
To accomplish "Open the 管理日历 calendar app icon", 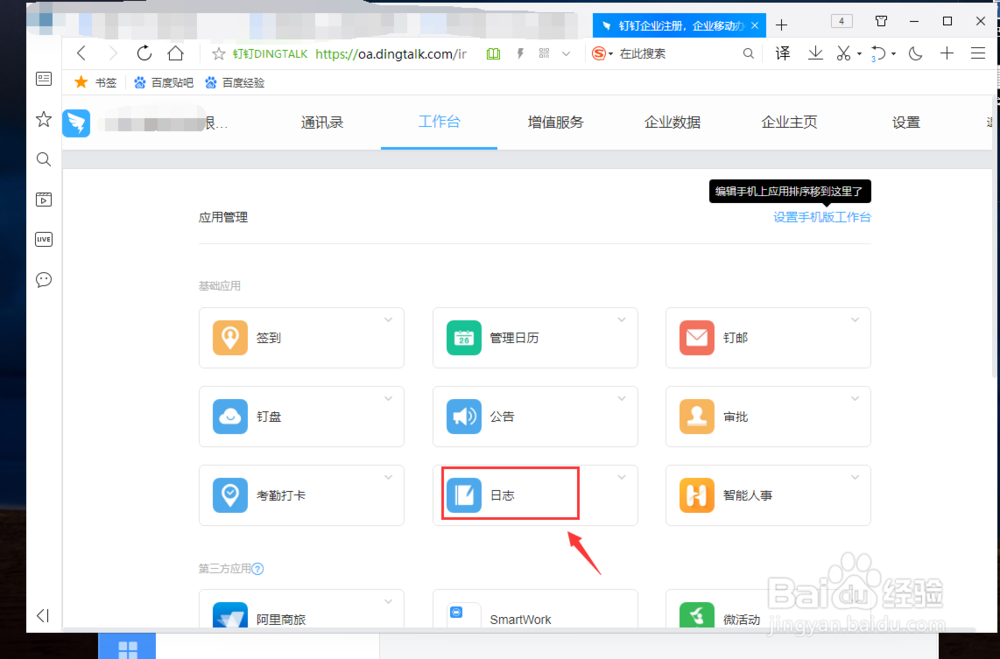I will [464, 337].
